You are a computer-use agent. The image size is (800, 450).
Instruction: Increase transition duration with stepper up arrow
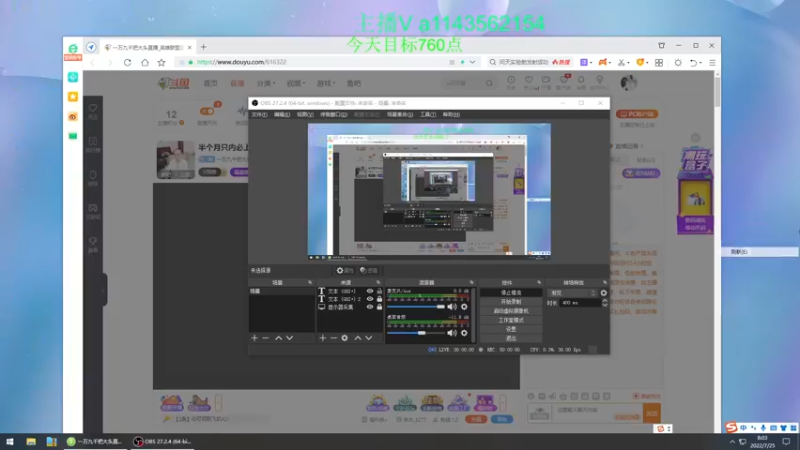coord(605,301)
